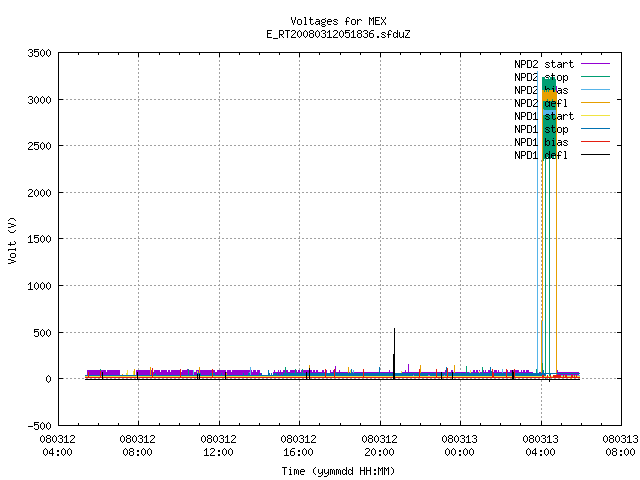Click the black NPD1 defl legend line
Viewport: 640px width, 480px height.
coord(596,155)
